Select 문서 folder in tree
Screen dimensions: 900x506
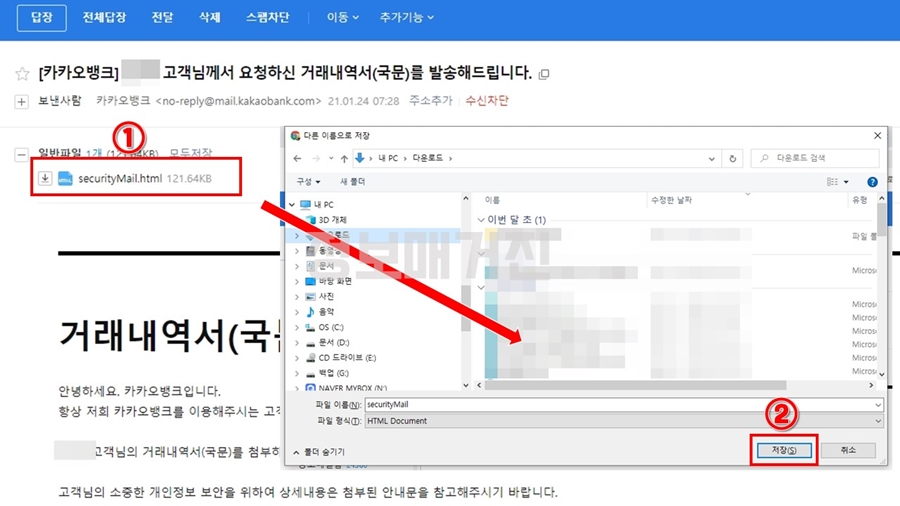tap(326, 266)
